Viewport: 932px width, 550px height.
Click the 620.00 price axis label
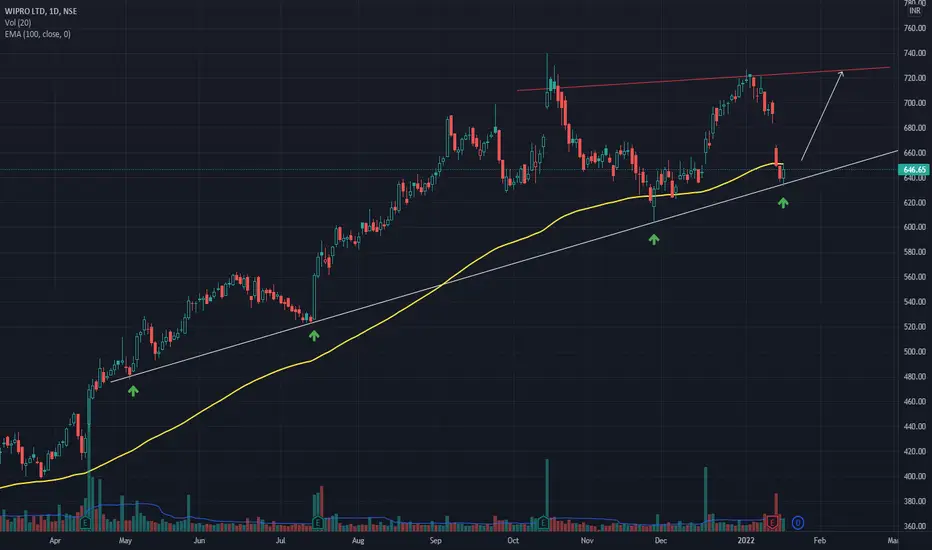(914, 203)
